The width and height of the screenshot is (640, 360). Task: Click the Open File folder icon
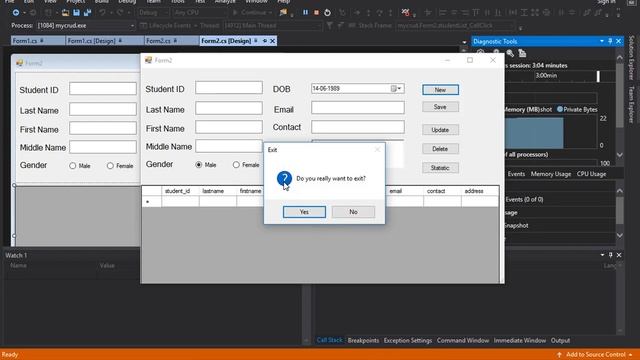point(65,13)
